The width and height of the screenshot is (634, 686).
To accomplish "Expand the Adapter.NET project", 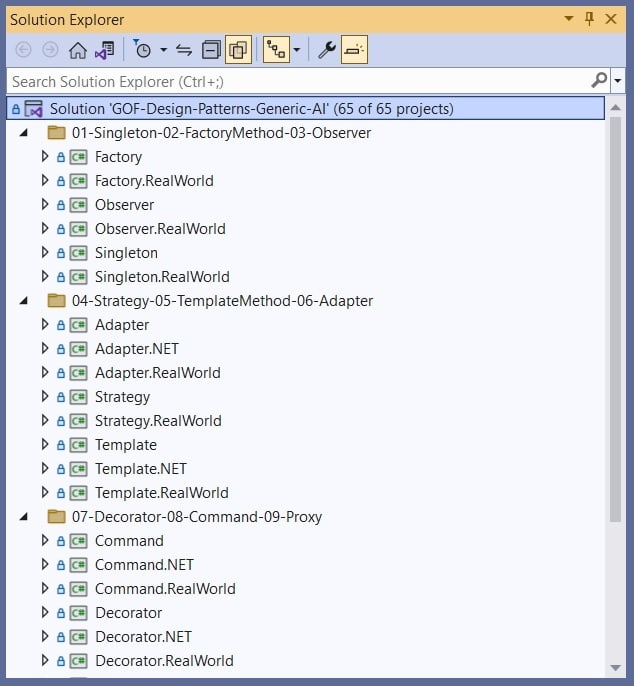I will (x=45, y=348).
